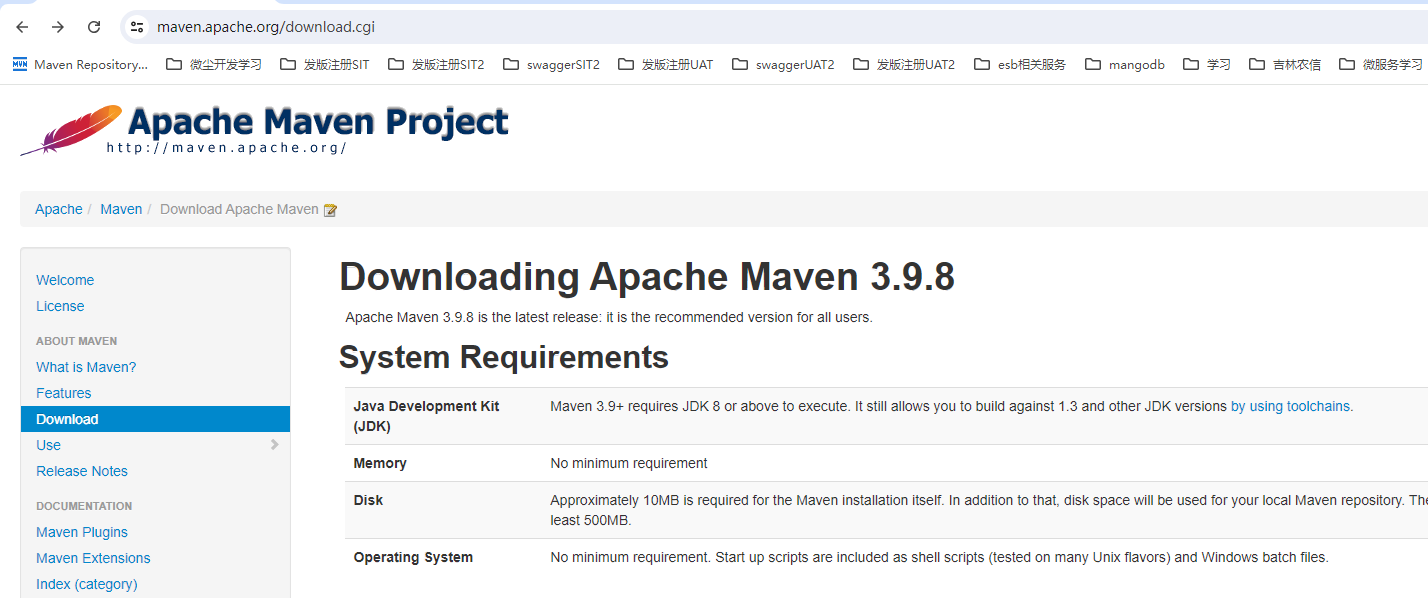Open the swaggerSIT2 bookmark folder

click(x=551, y=64)
